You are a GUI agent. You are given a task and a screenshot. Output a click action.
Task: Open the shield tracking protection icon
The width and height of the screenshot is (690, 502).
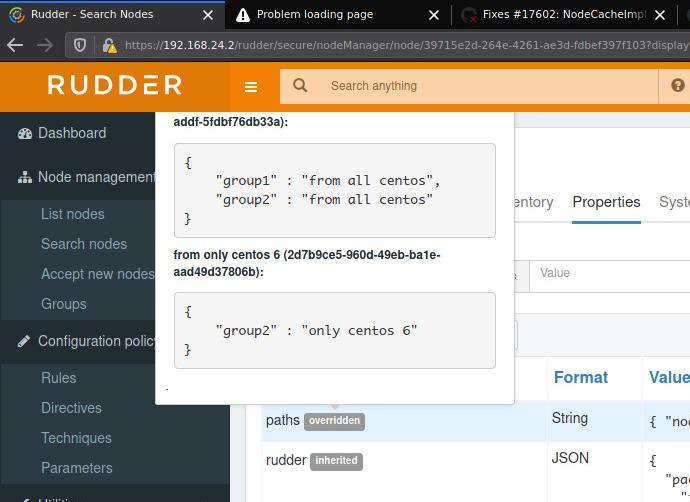[x=80, y=45]
